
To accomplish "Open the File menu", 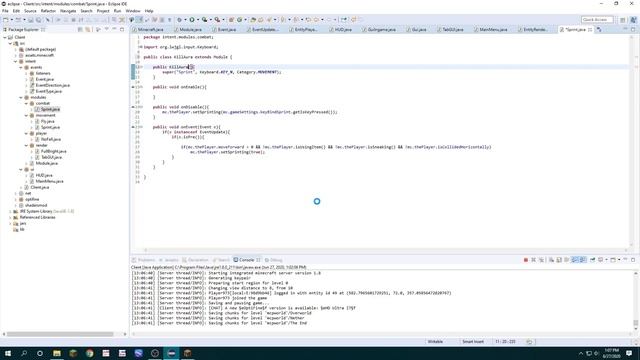I will click(x=5, y=11).
